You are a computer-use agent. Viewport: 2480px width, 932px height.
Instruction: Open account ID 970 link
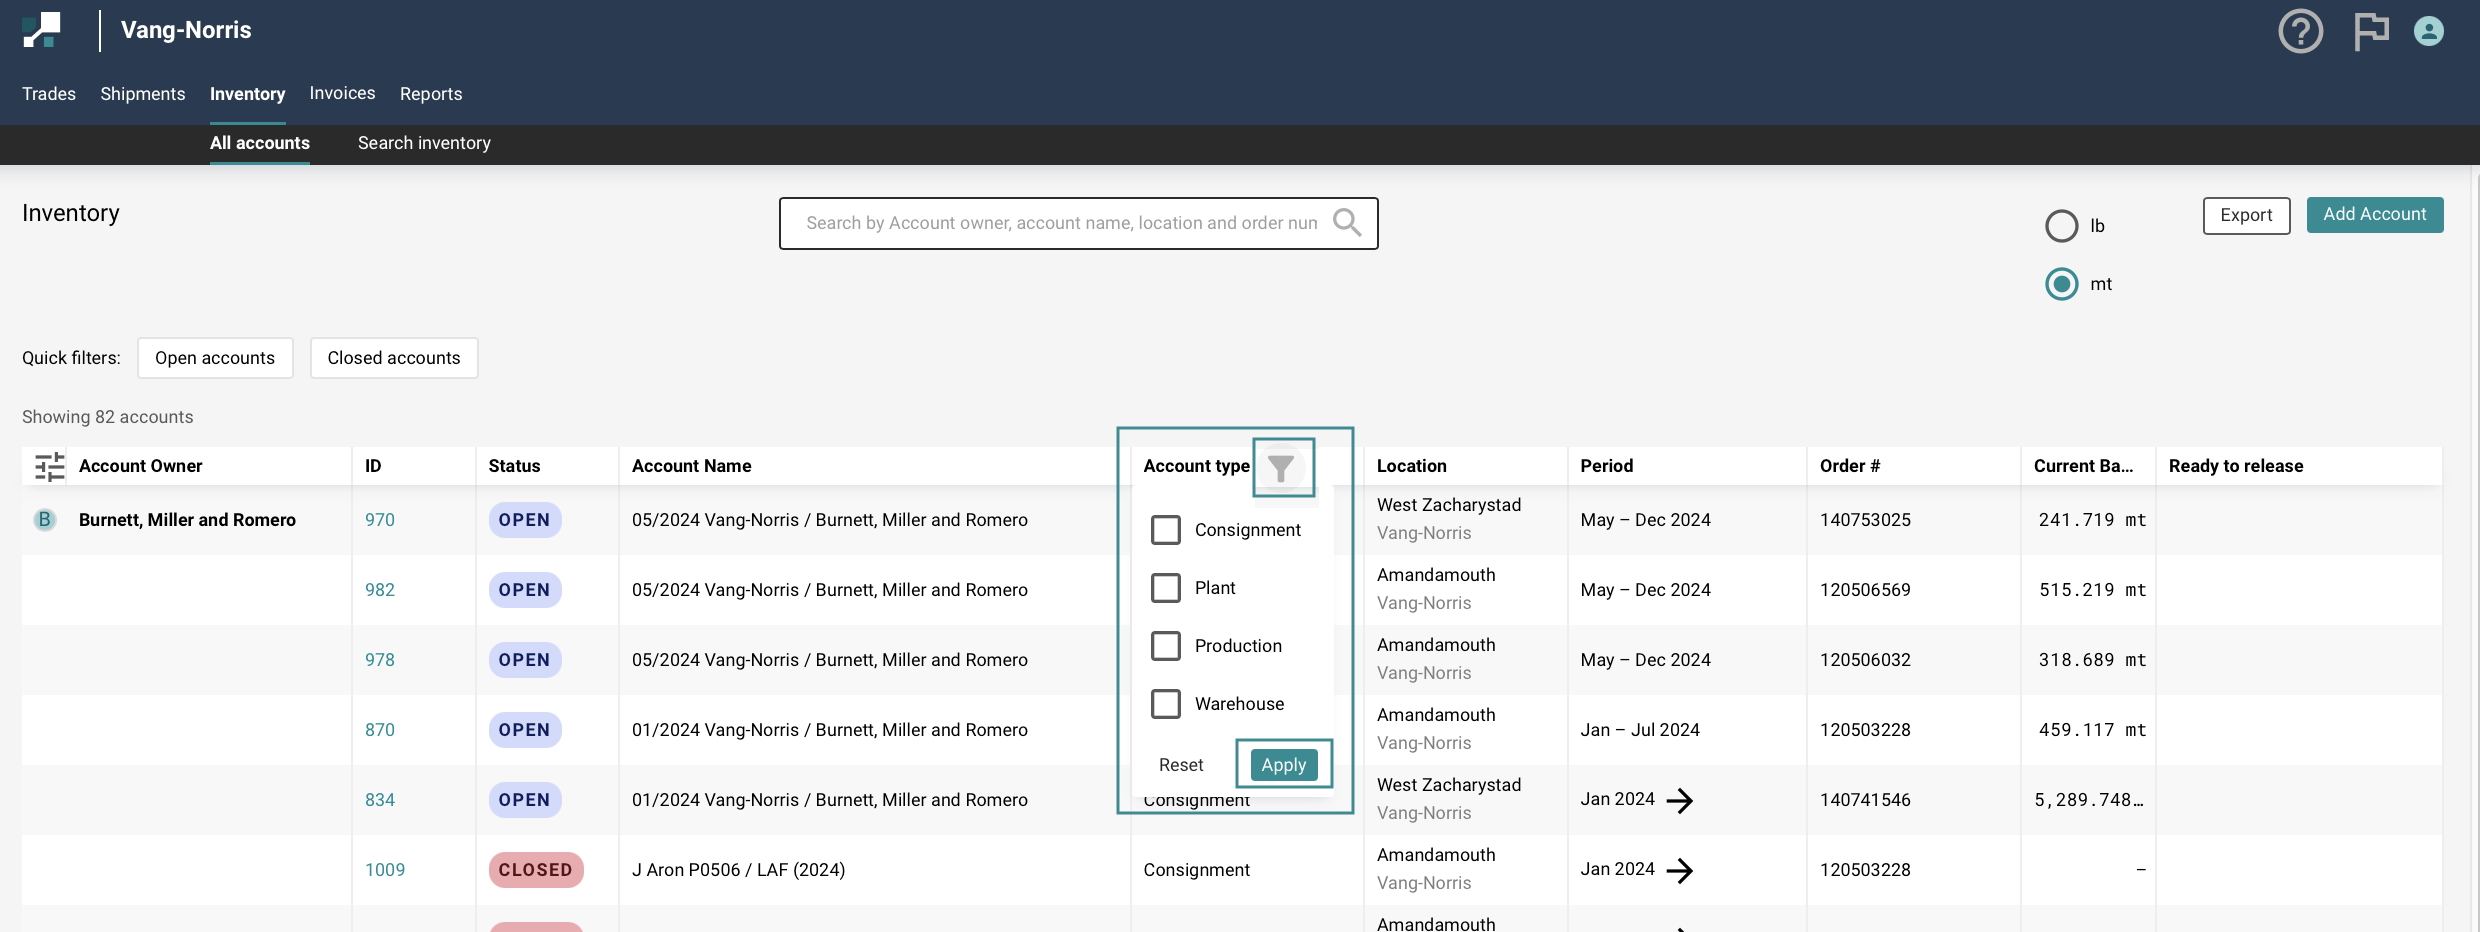click(380, 520)
